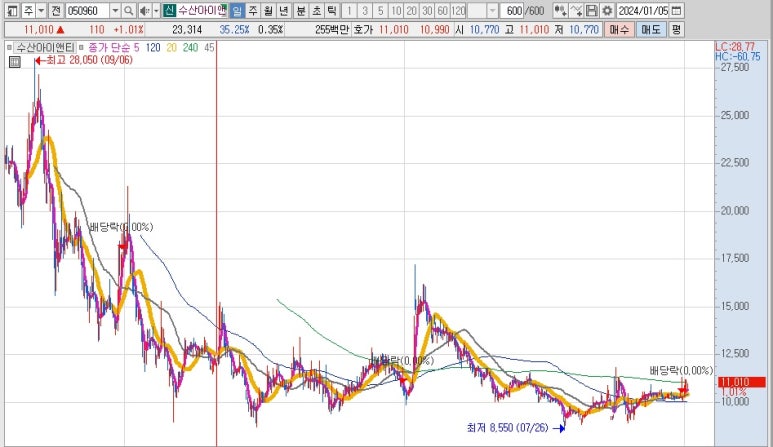Click the green 신 badge icon

click(170, 10)
